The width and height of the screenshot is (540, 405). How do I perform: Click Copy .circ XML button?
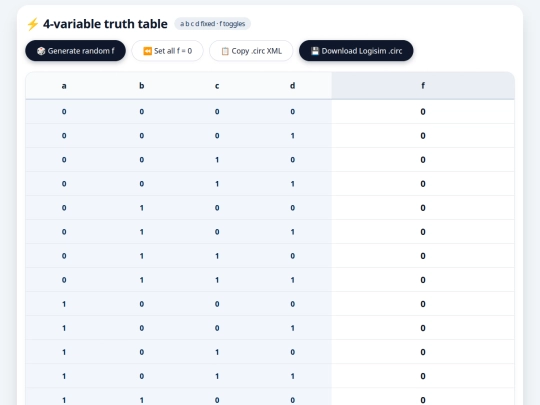pyautogui.click(x=251, y=51)
